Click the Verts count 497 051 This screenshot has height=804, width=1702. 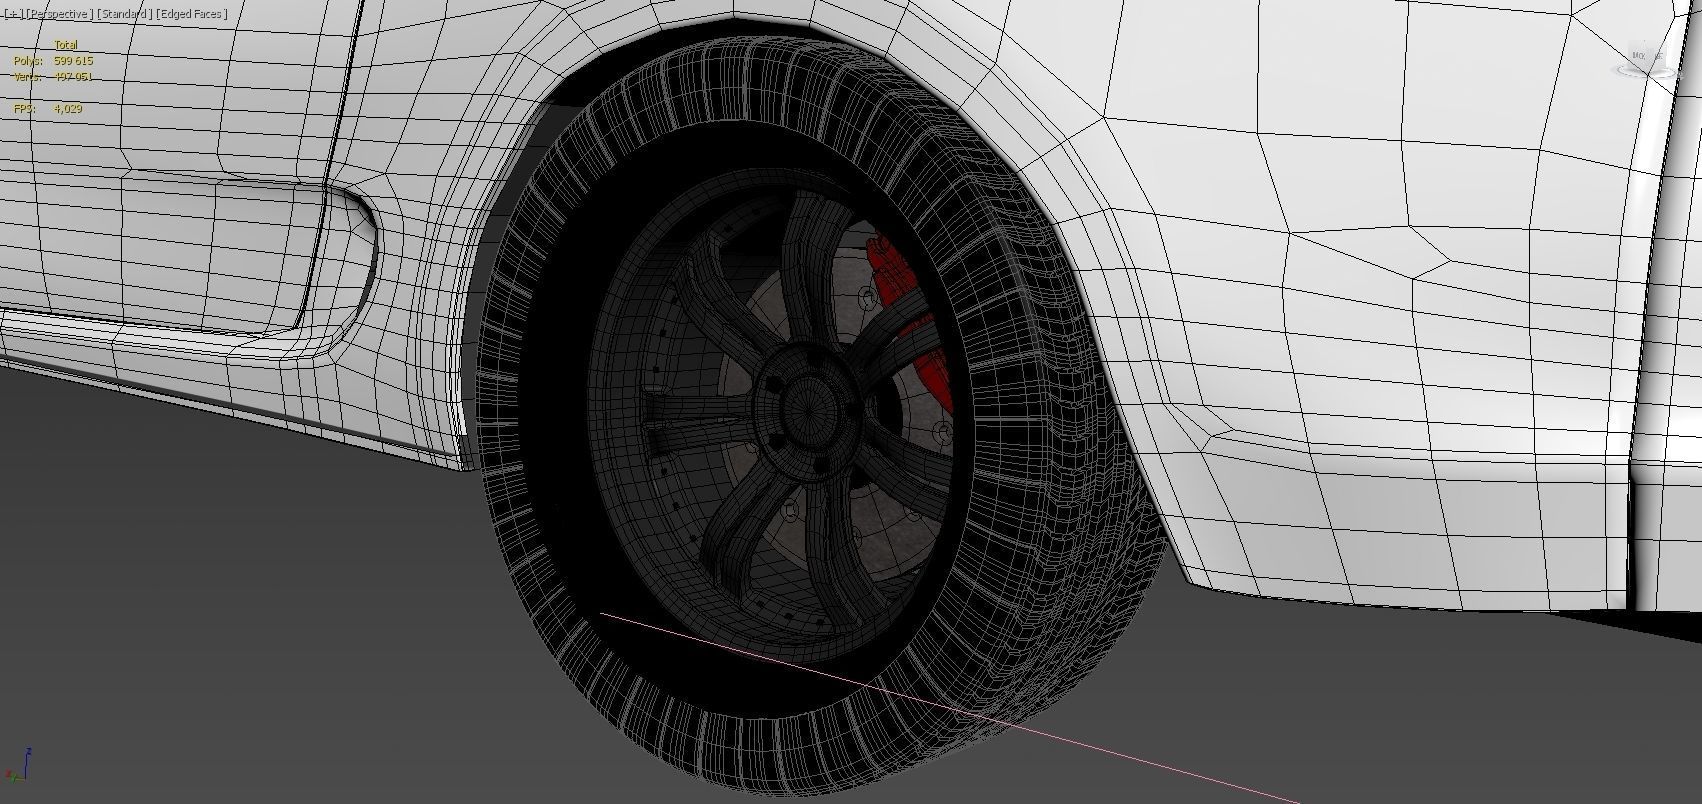click(x=73, y=77)
